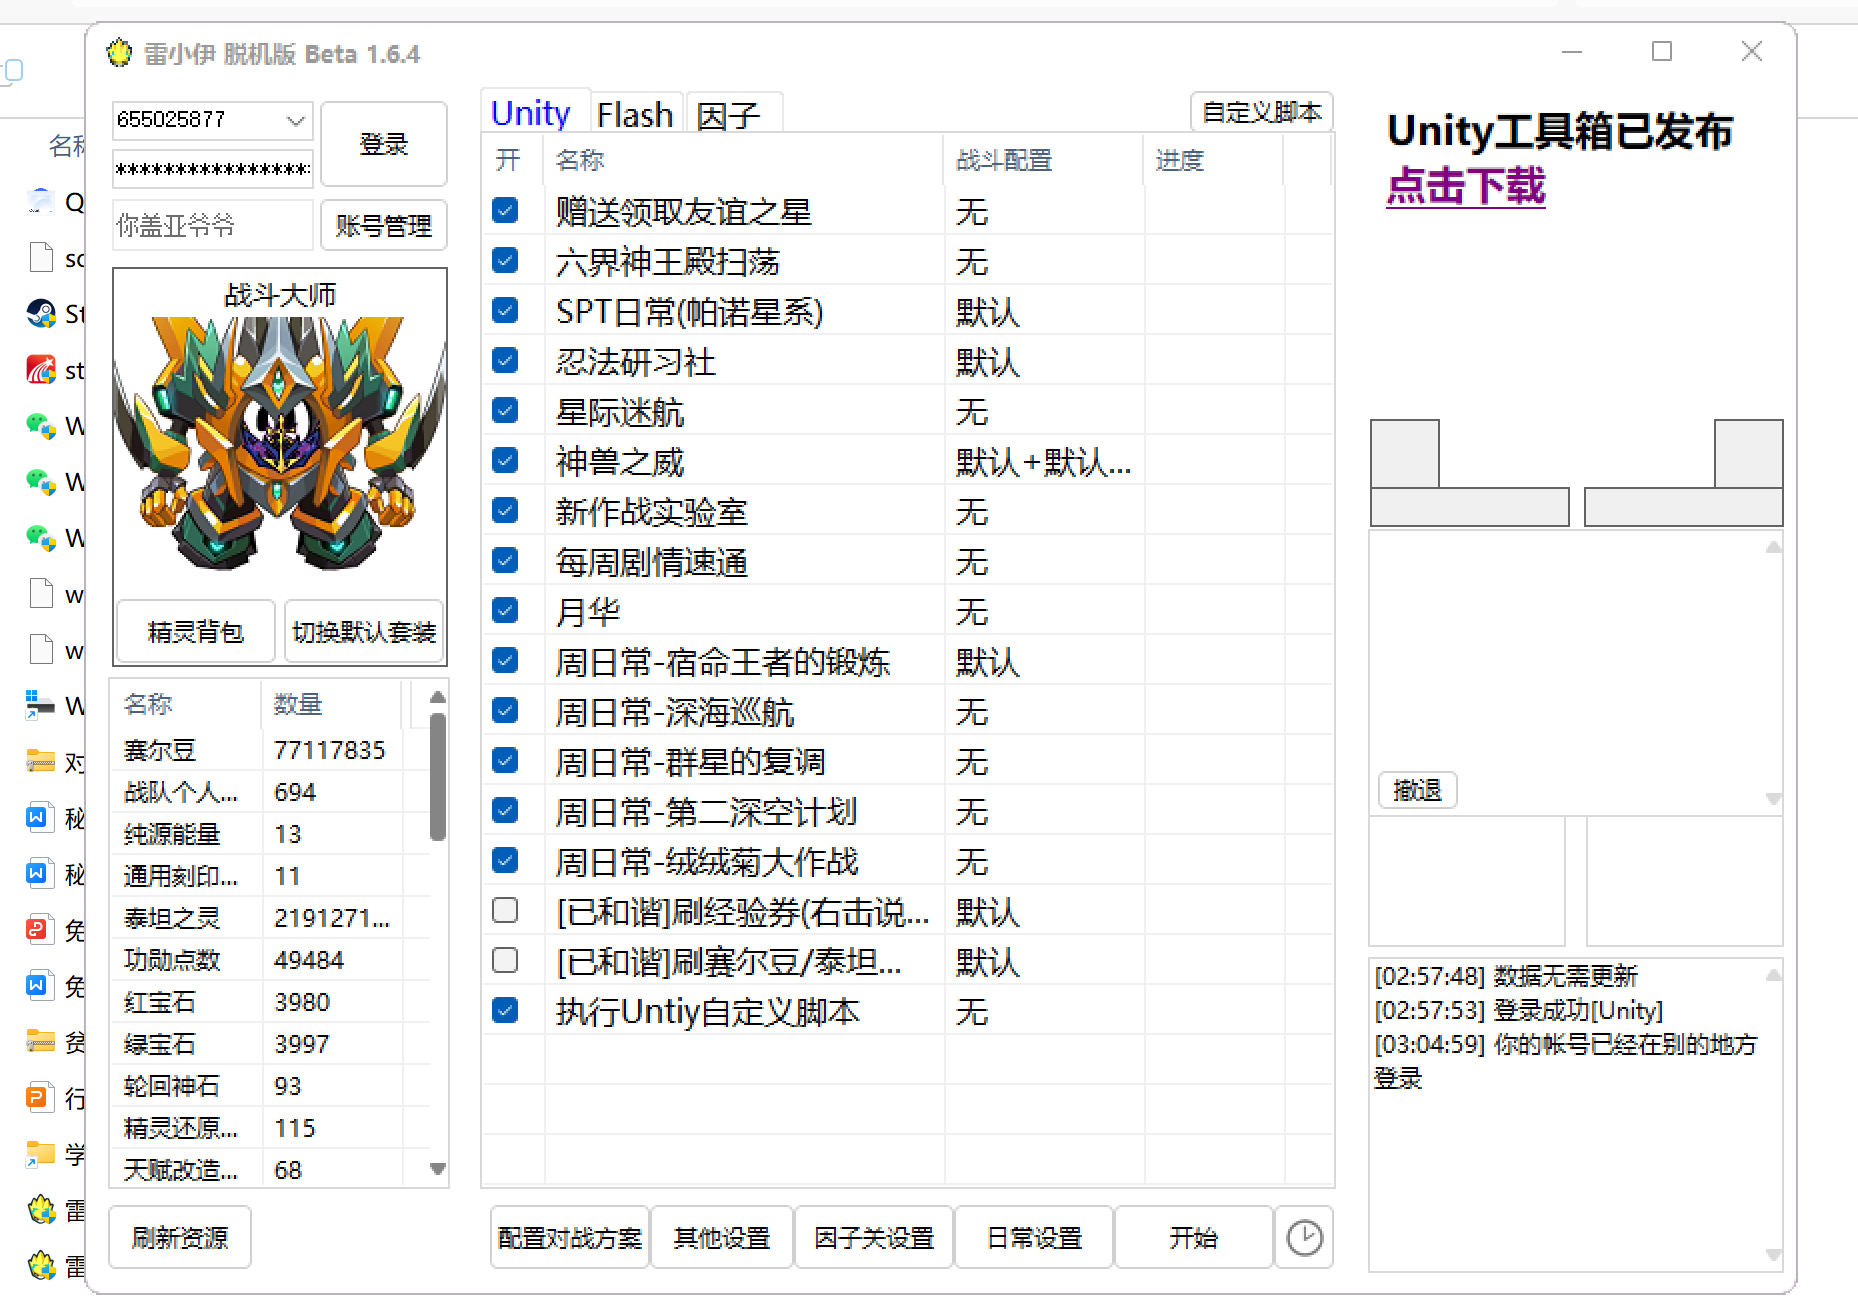Click the 开始 button

point(1194,1238)
